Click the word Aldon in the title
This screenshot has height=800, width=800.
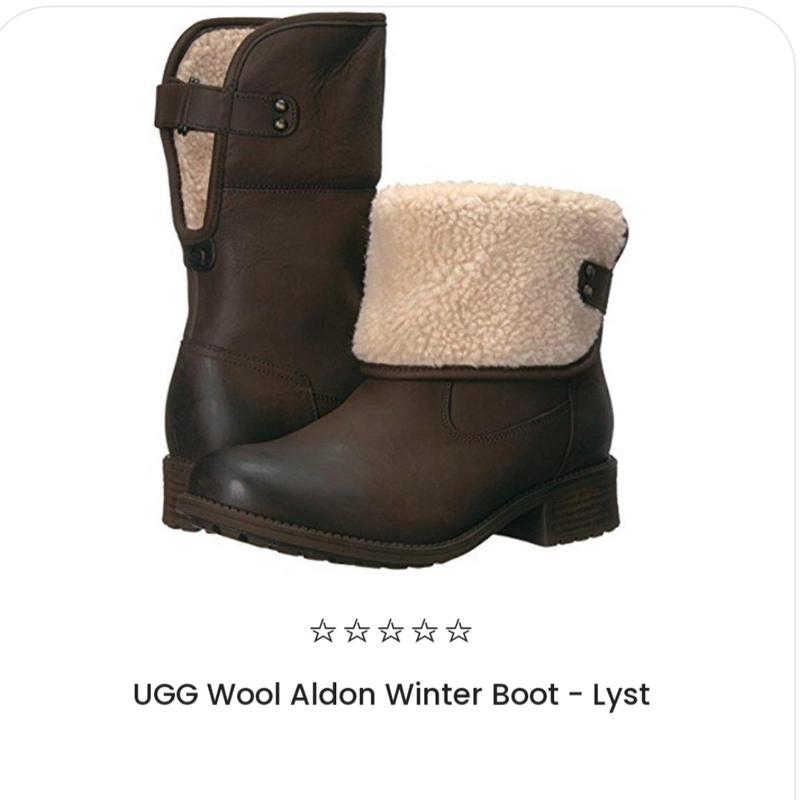333,694
